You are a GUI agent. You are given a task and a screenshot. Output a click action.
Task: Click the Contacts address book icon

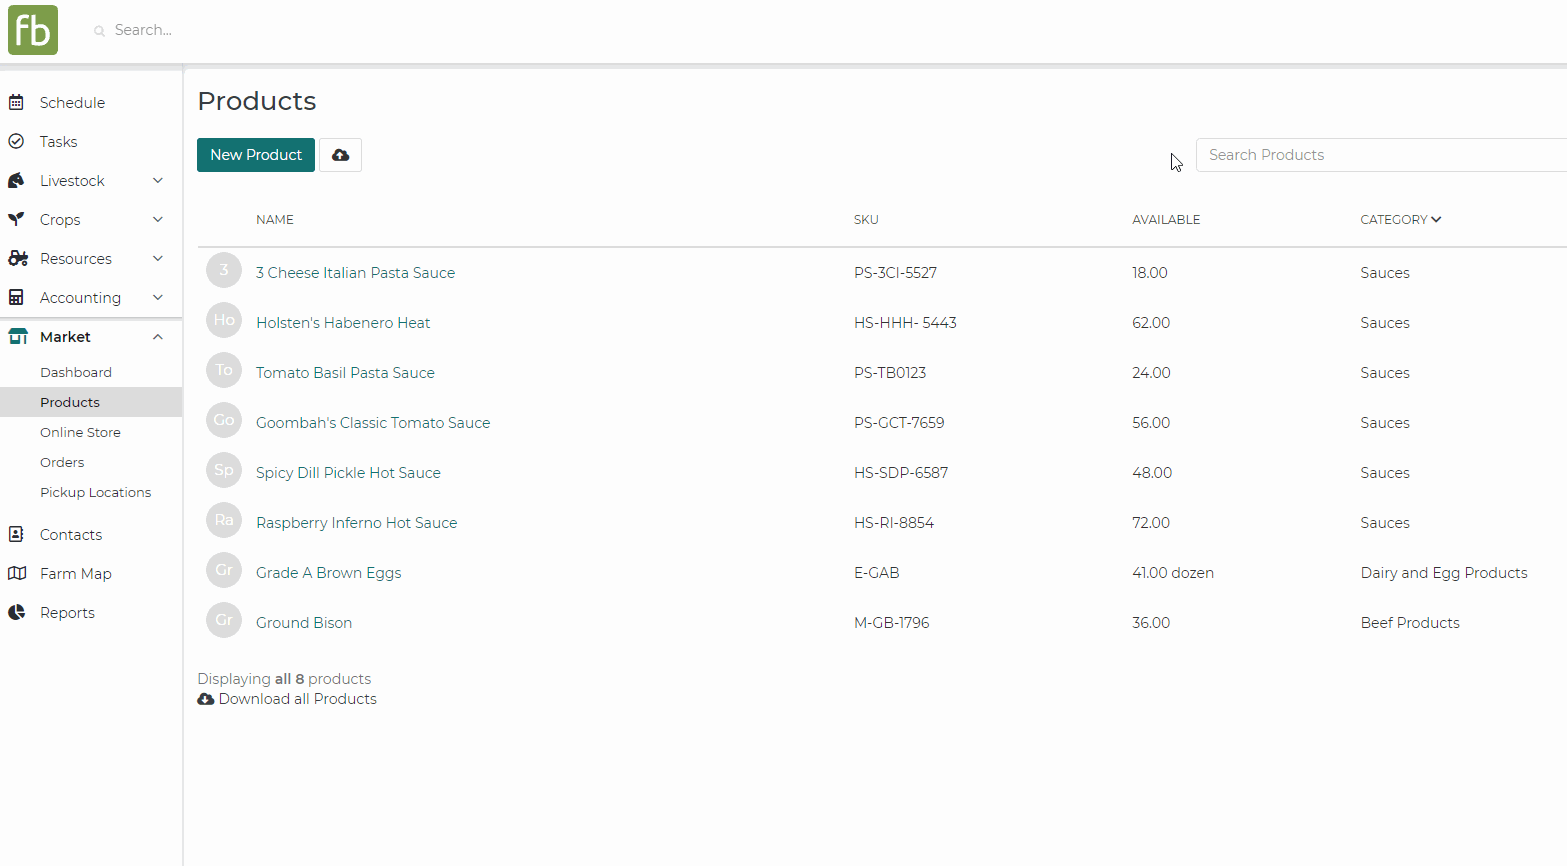(x=16, y=535)
